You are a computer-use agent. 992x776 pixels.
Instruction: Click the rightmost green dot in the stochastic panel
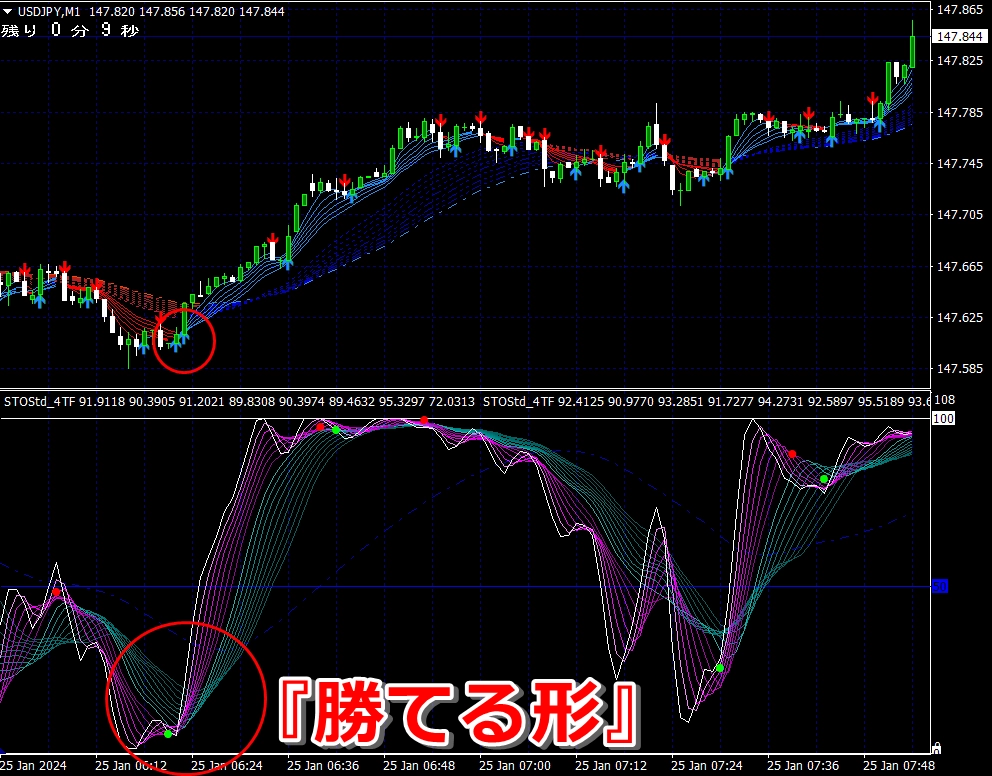[824, 479]
